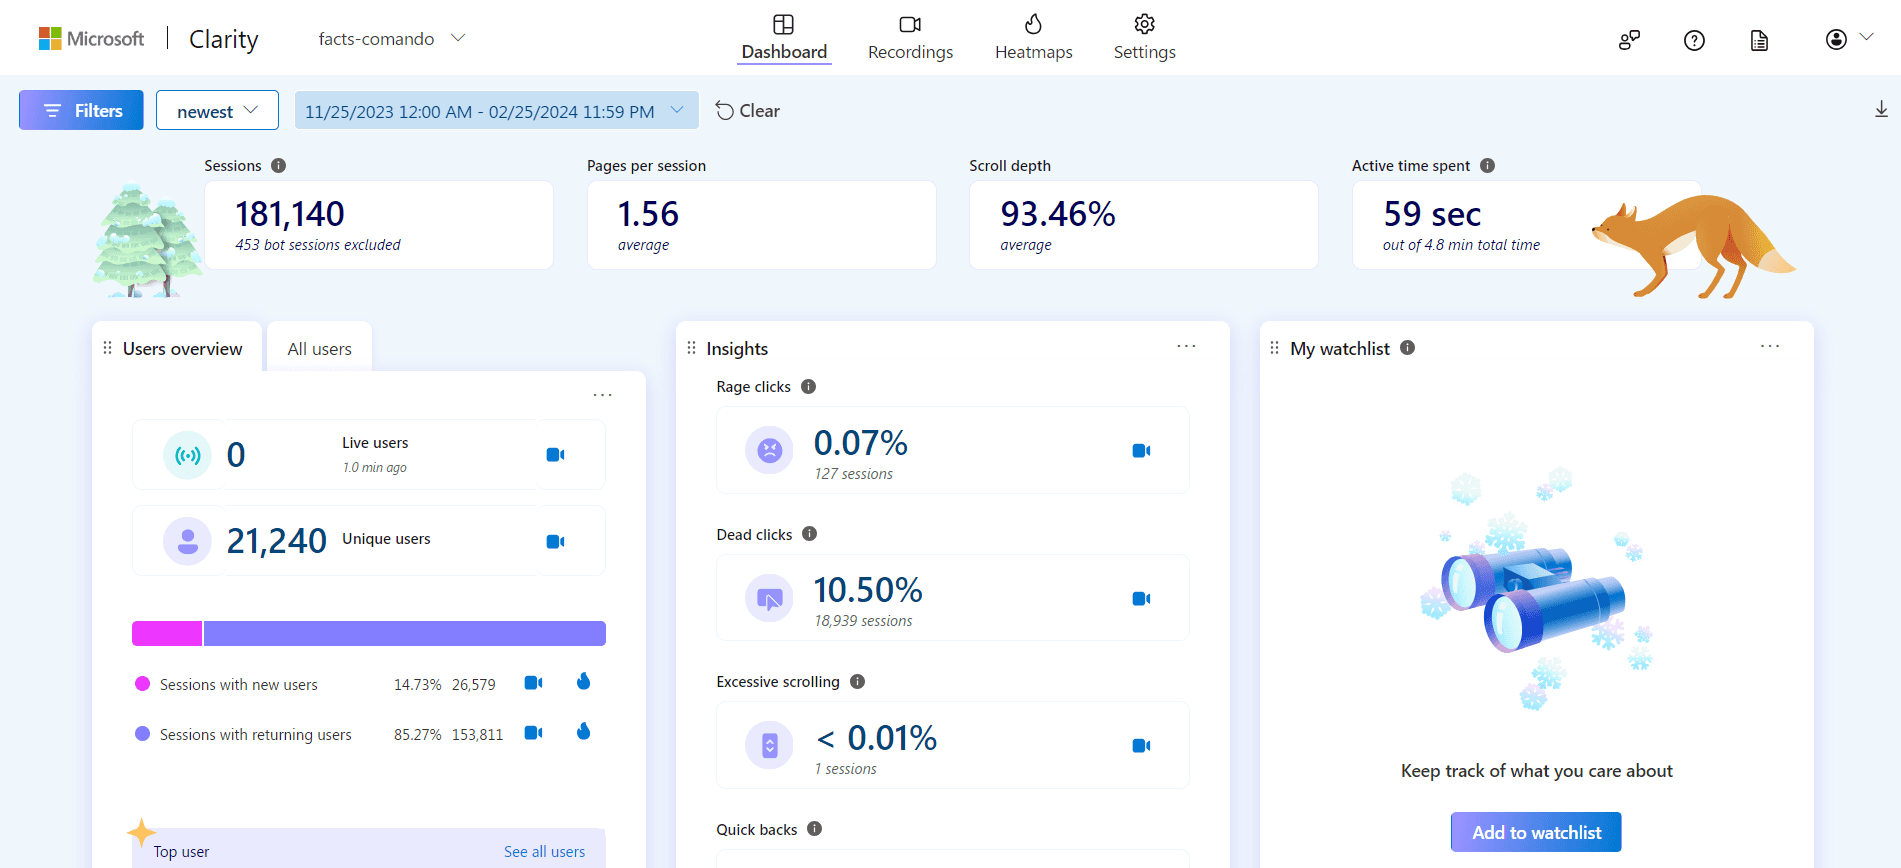The width and height of the screenshot is (1901, 868).
Task: Grab the Users overview drag handle
Action: pyautogui.click(x=107, y=348)
